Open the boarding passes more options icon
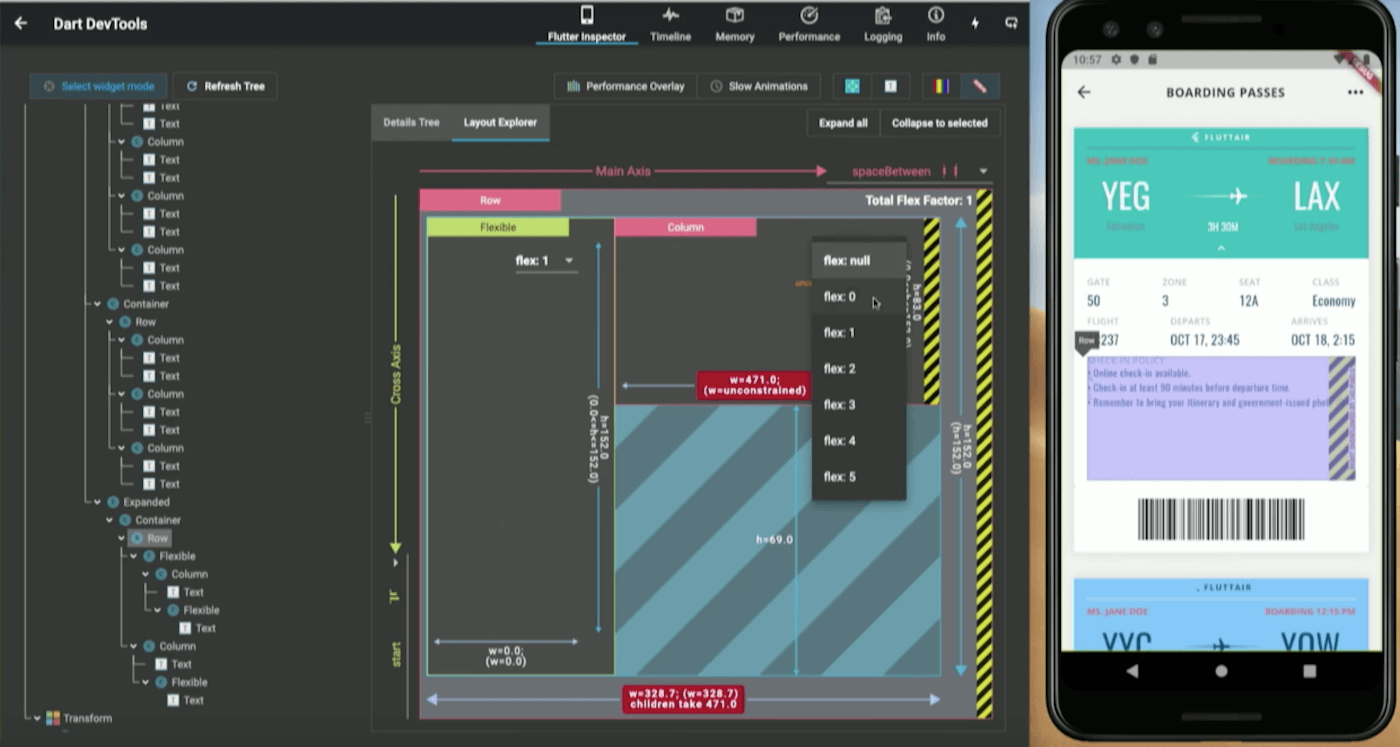Image resolution: width=1400 pixels, height=747 pixels. 1355,92
